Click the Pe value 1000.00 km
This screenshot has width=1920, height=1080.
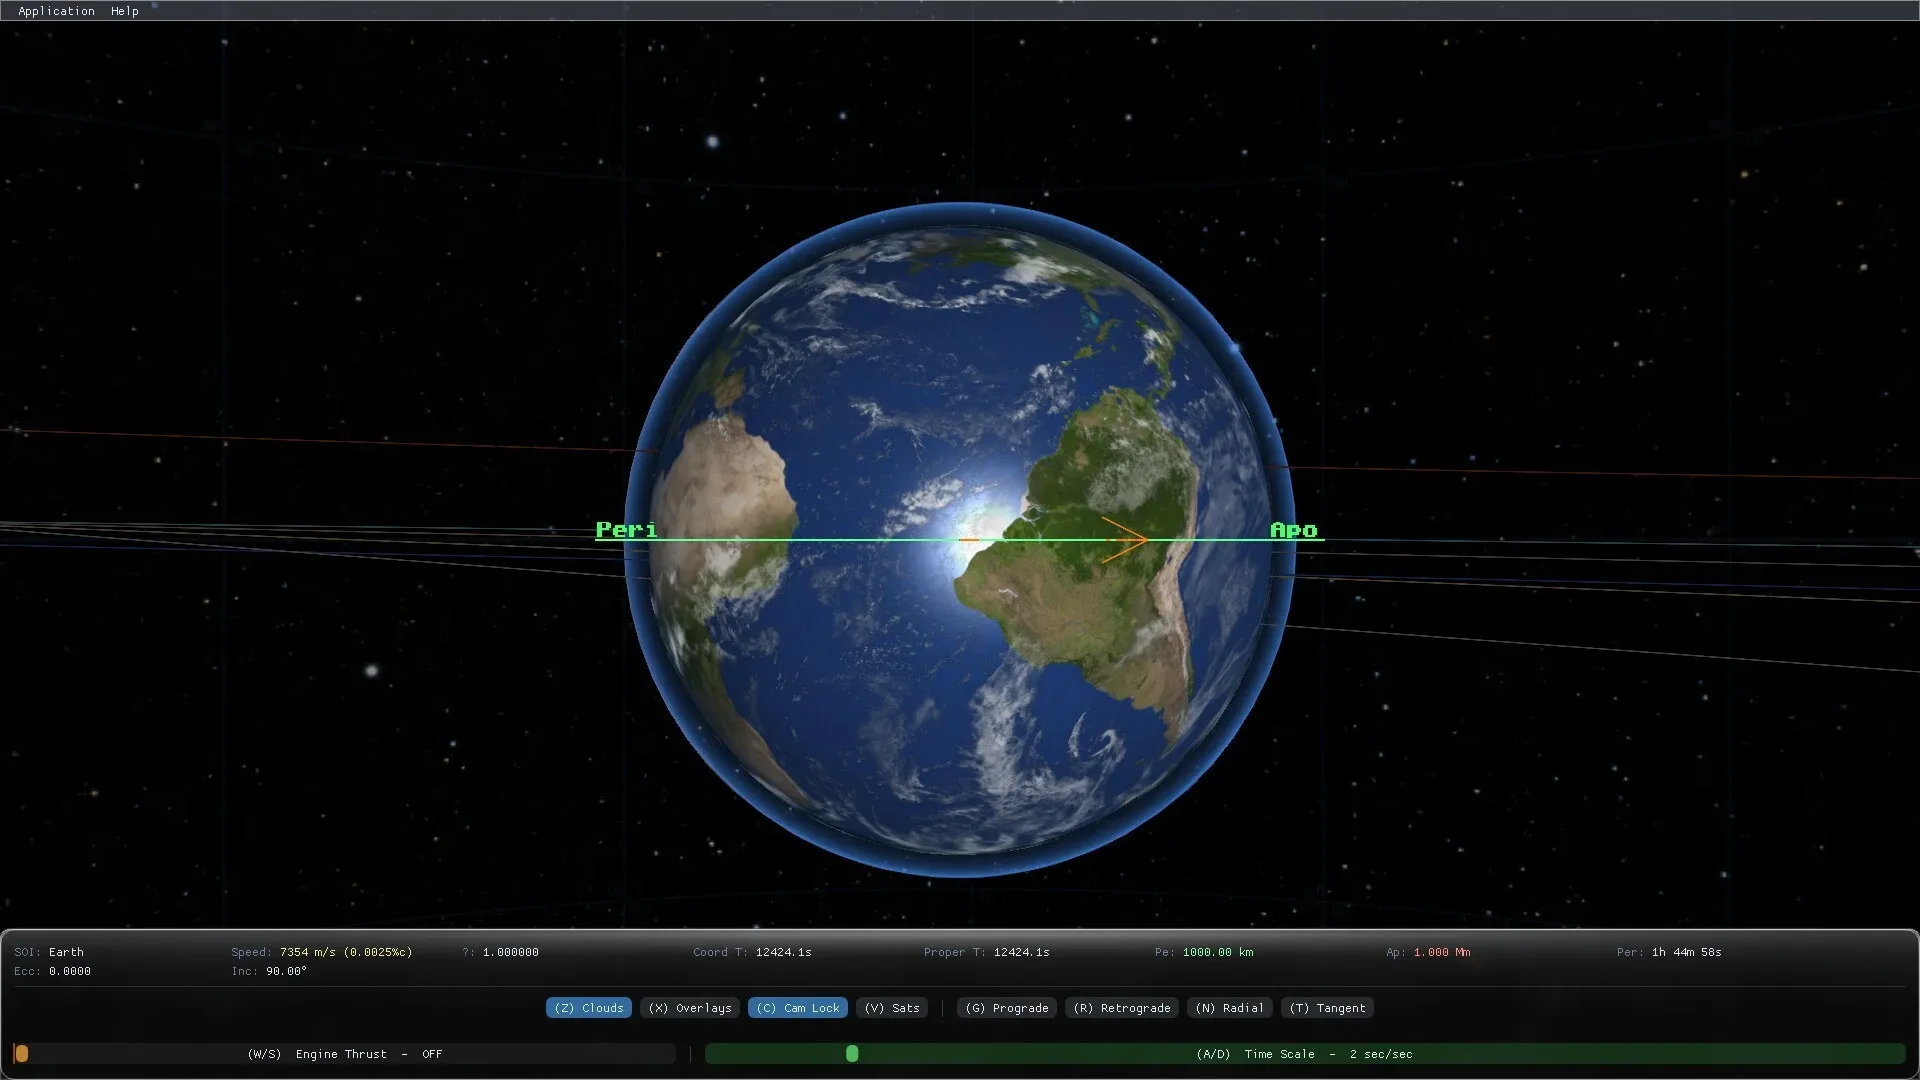(x=1218, y=952)
